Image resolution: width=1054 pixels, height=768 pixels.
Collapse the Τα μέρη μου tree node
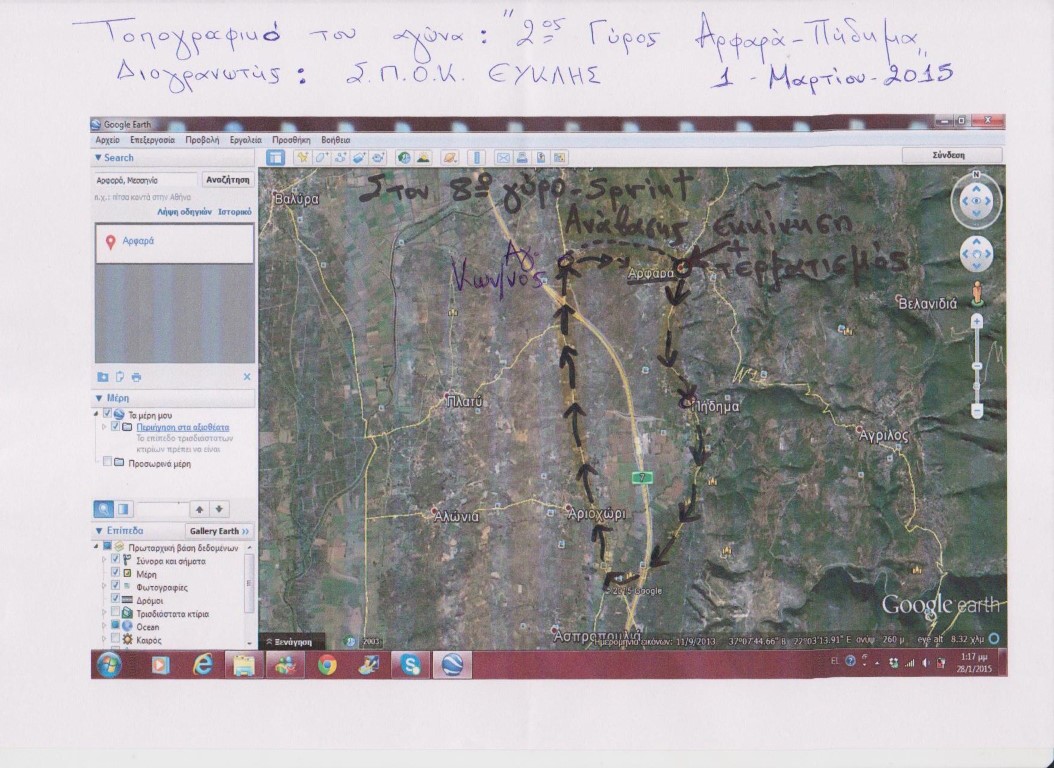point(97,414)
